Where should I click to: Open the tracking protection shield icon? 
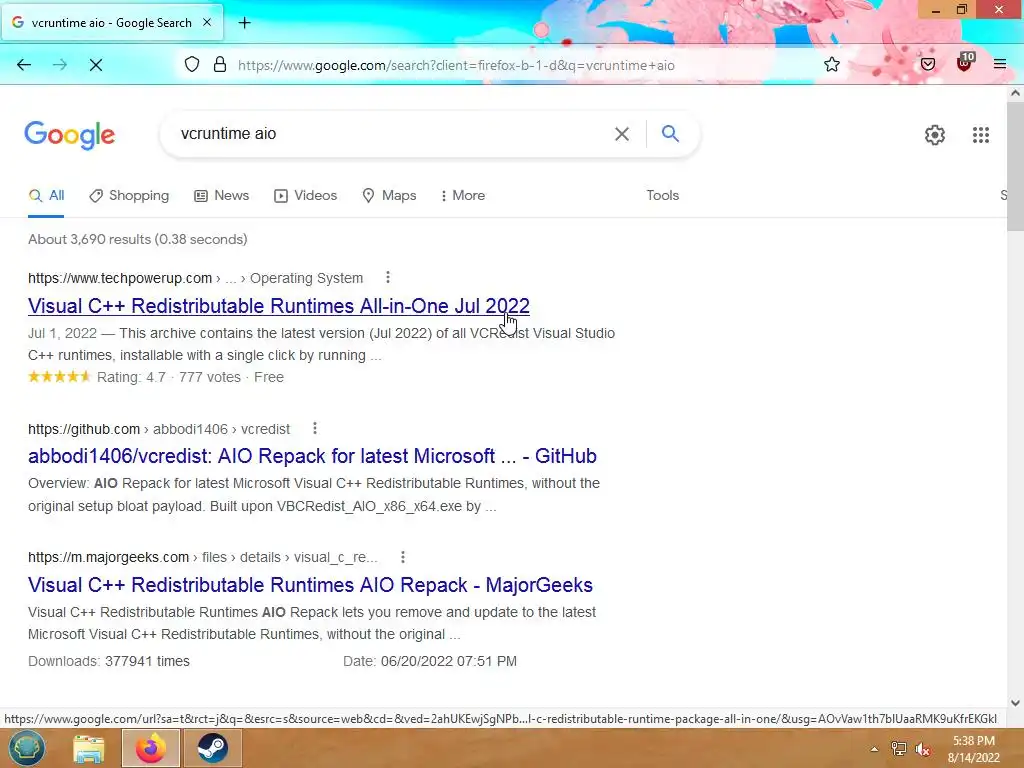point(191,65)
